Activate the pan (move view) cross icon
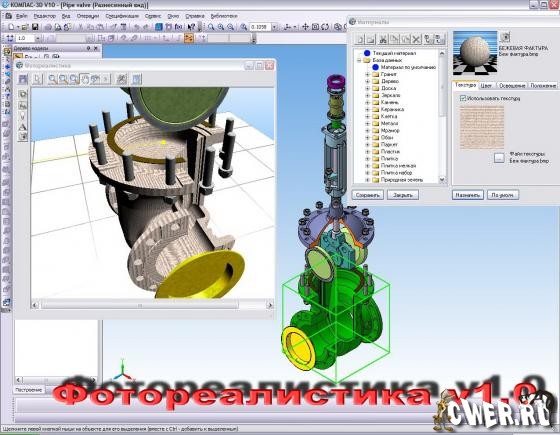560x435 pixels. (x=305, y=27)
